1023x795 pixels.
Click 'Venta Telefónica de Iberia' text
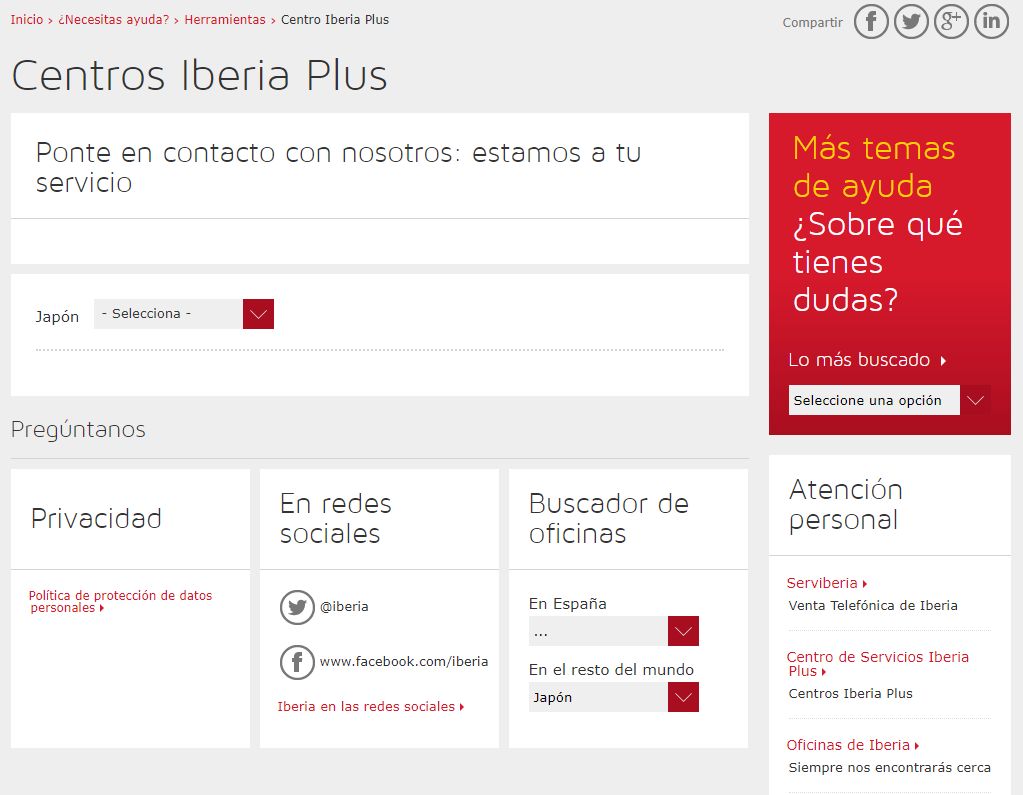pos(873,605)
